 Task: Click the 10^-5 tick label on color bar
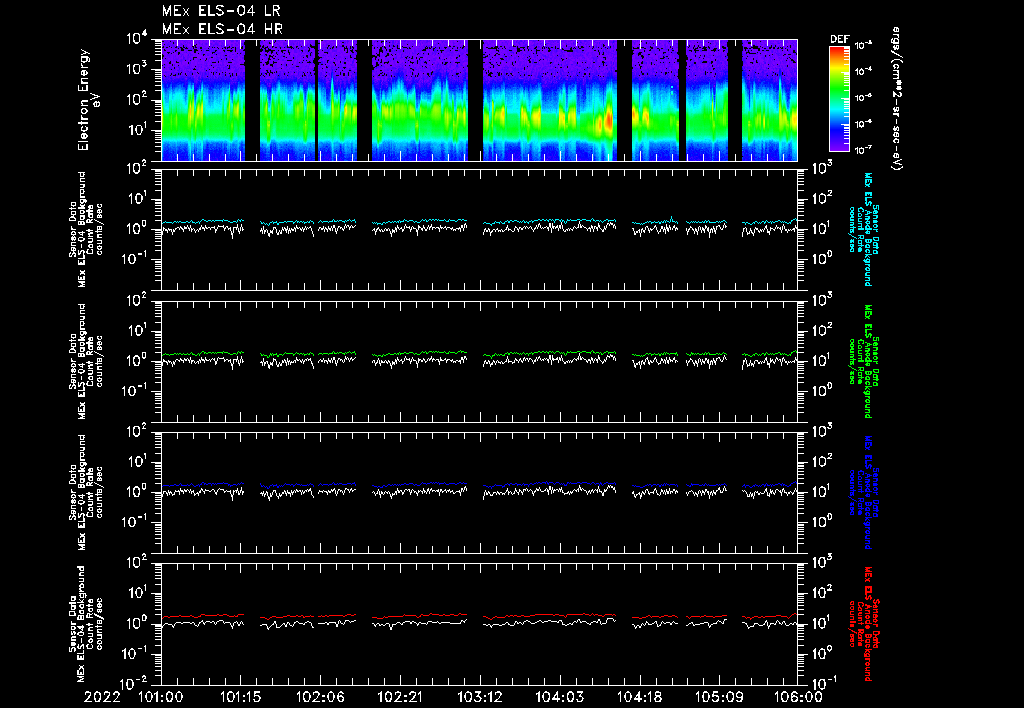tap(863, 98)
